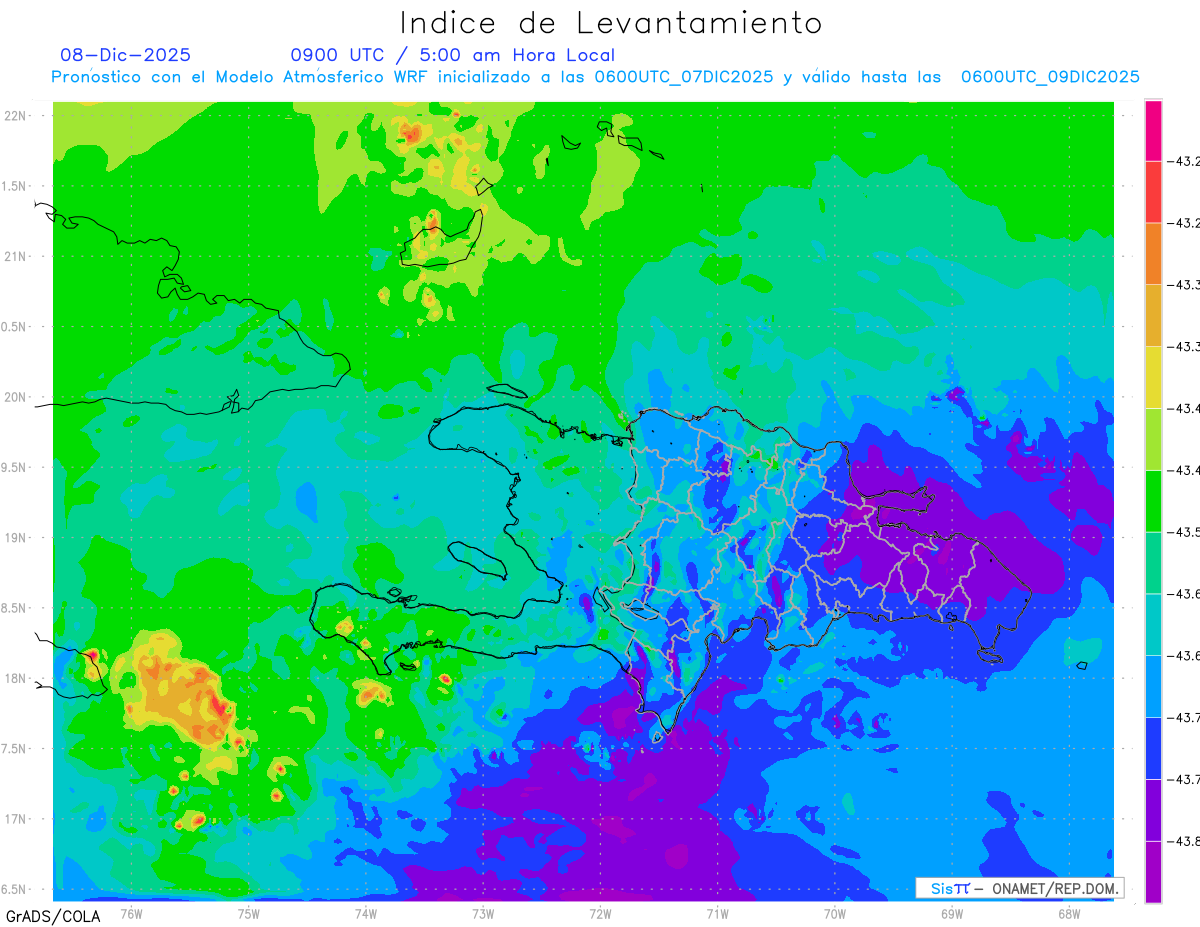Click the '17N' latitude label
The width and height of the screenshot is (1200, 927).
click(x=16, y=819)
